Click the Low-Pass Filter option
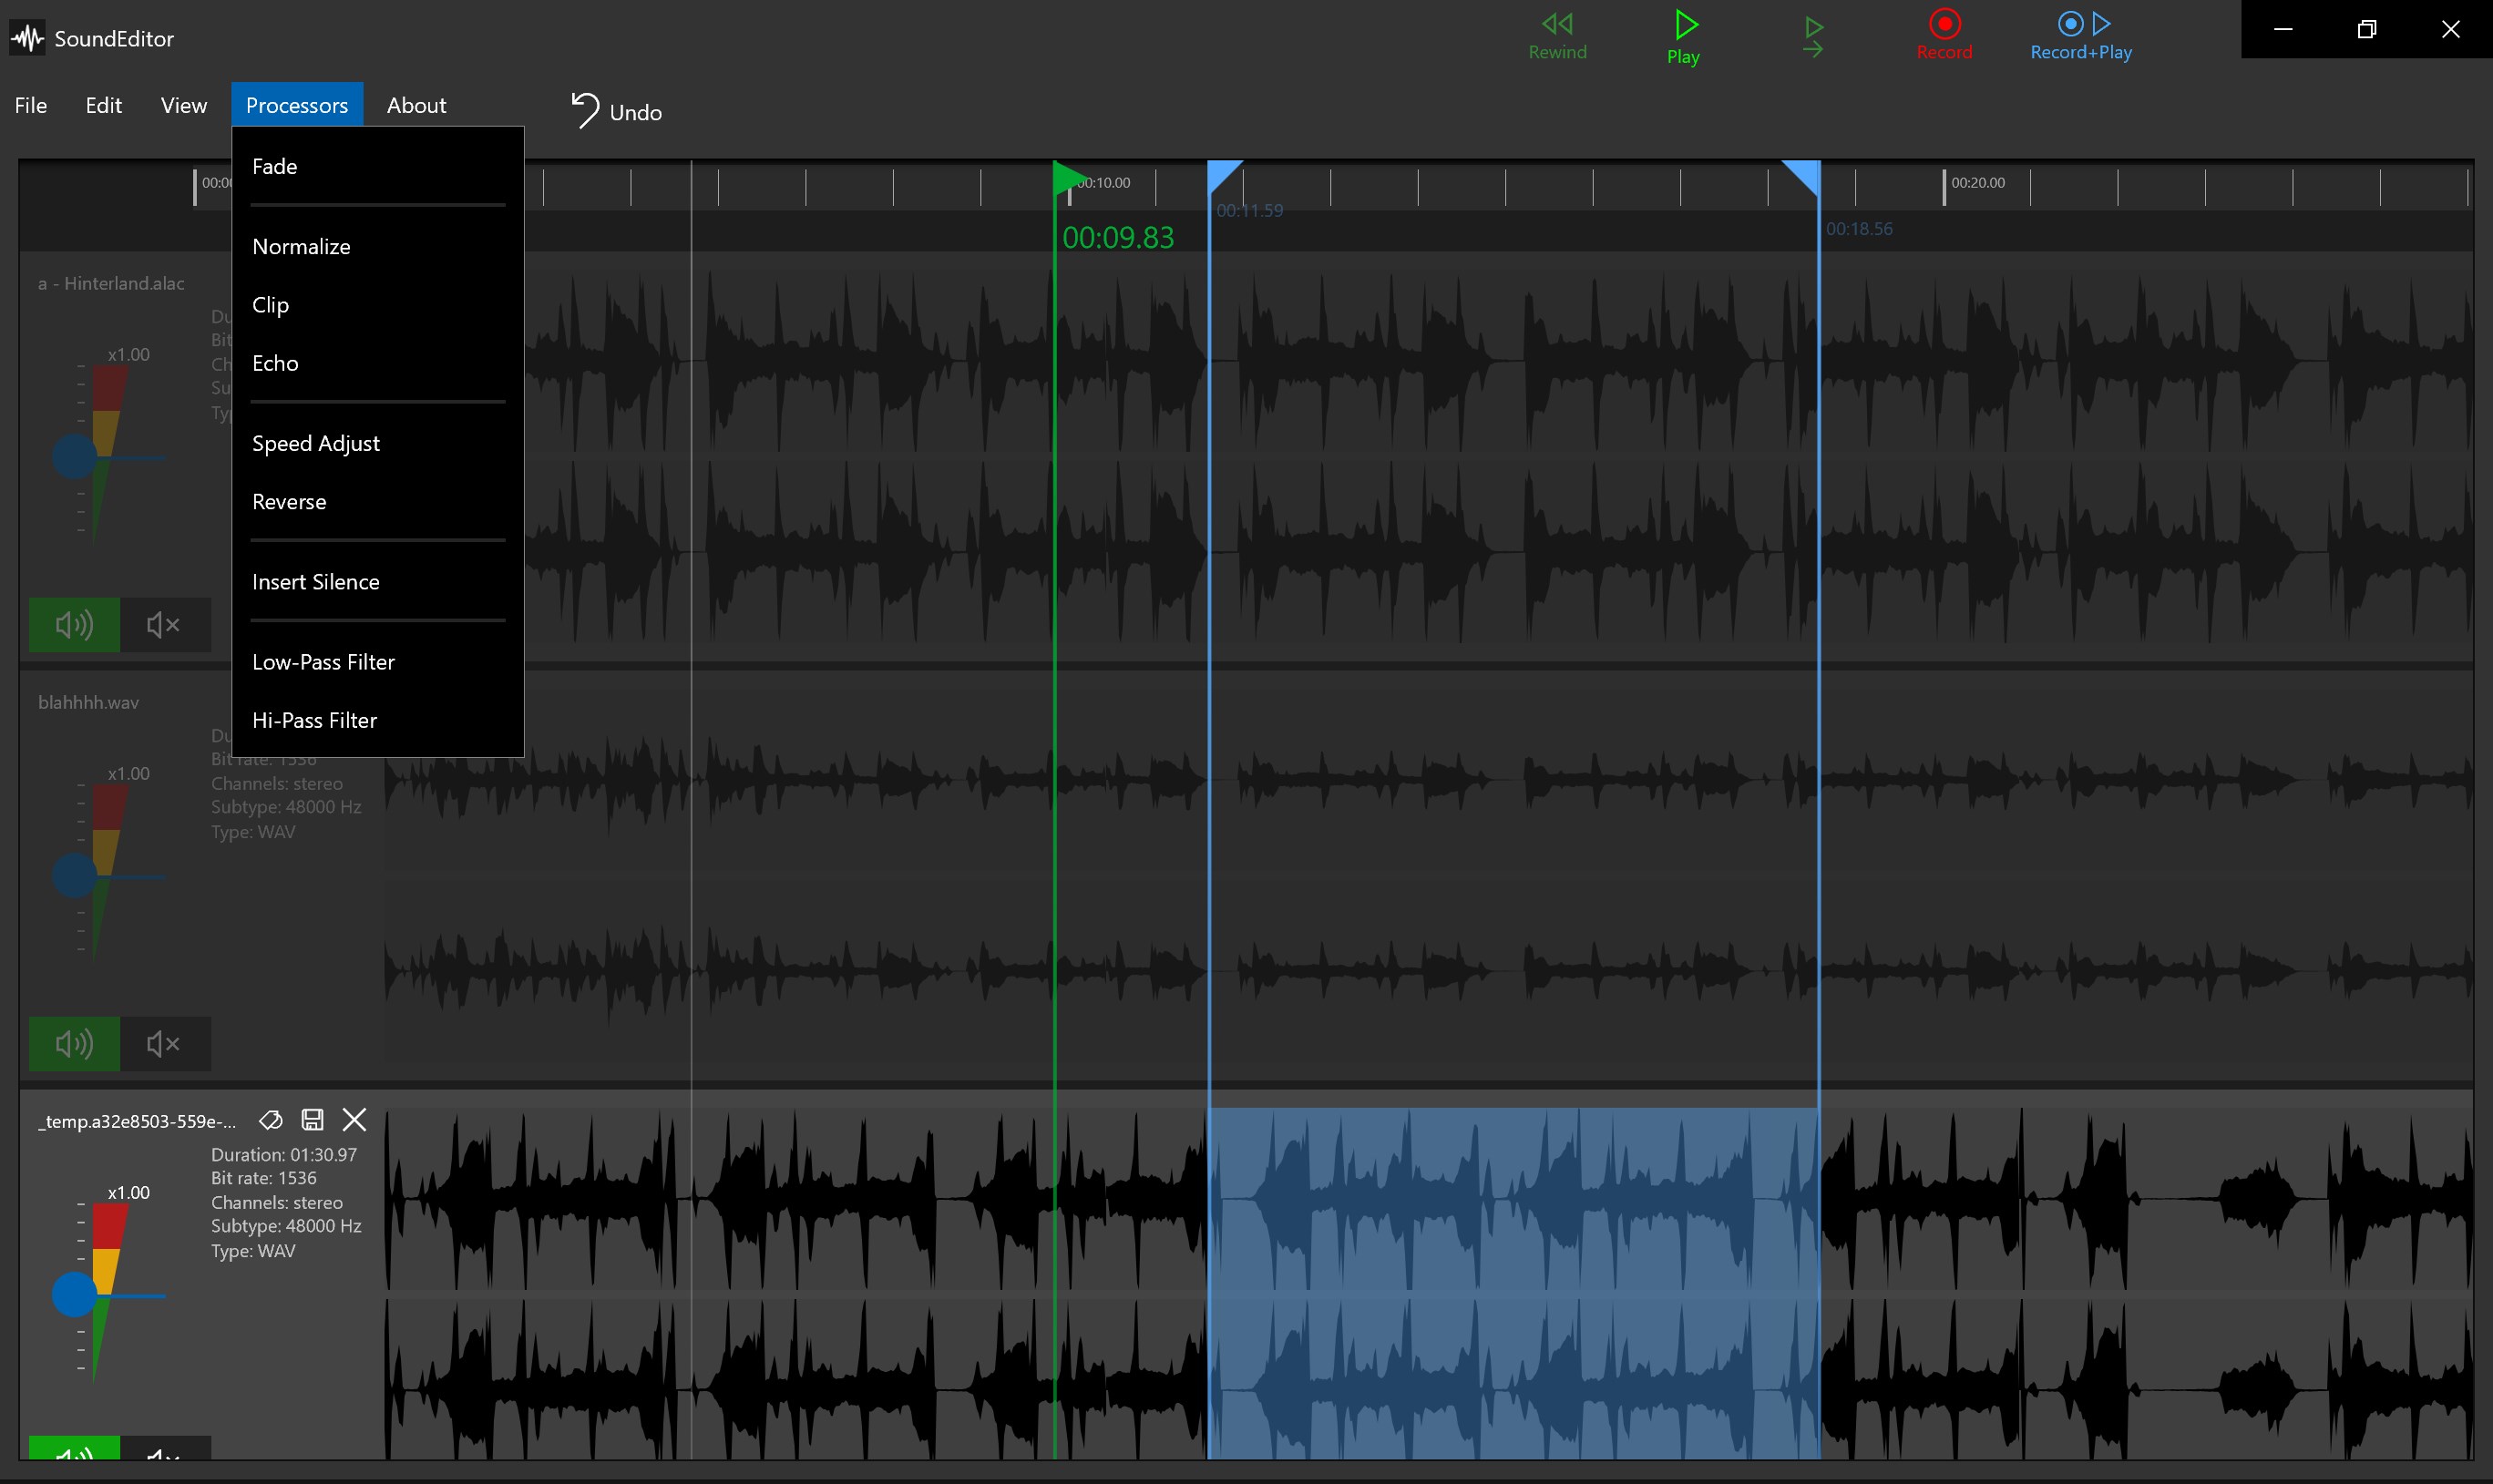This screenshot has width=2493, height=1484. tap(323, 660)
